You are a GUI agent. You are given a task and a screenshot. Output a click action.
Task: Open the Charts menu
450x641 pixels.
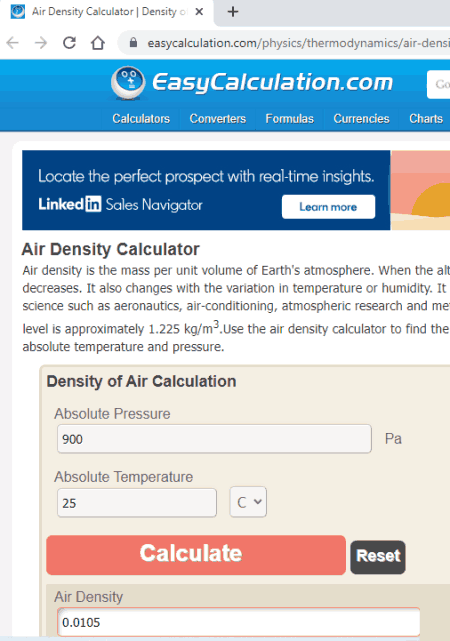425,119
